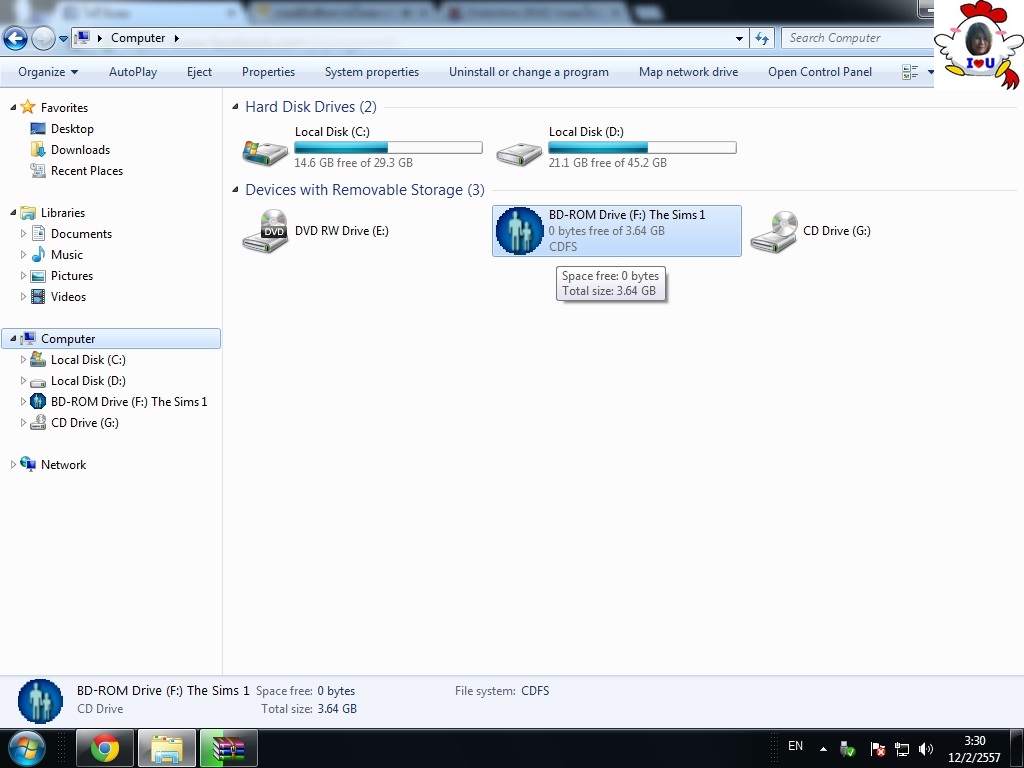Expand CD Drive (G:) in the tree
Viewport: 1024px width, 768px height.
(24, 423)
